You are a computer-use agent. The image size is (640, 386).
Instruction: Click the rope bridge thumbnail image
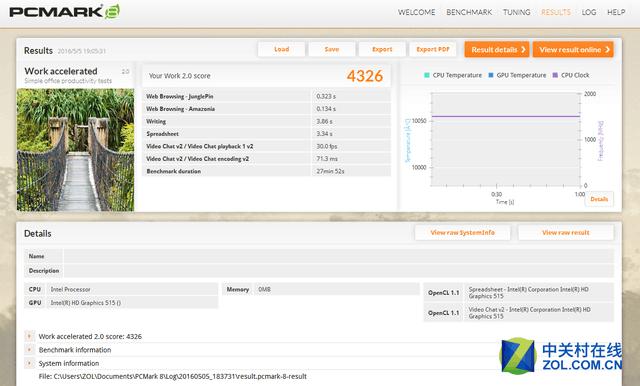pos(76,150)
